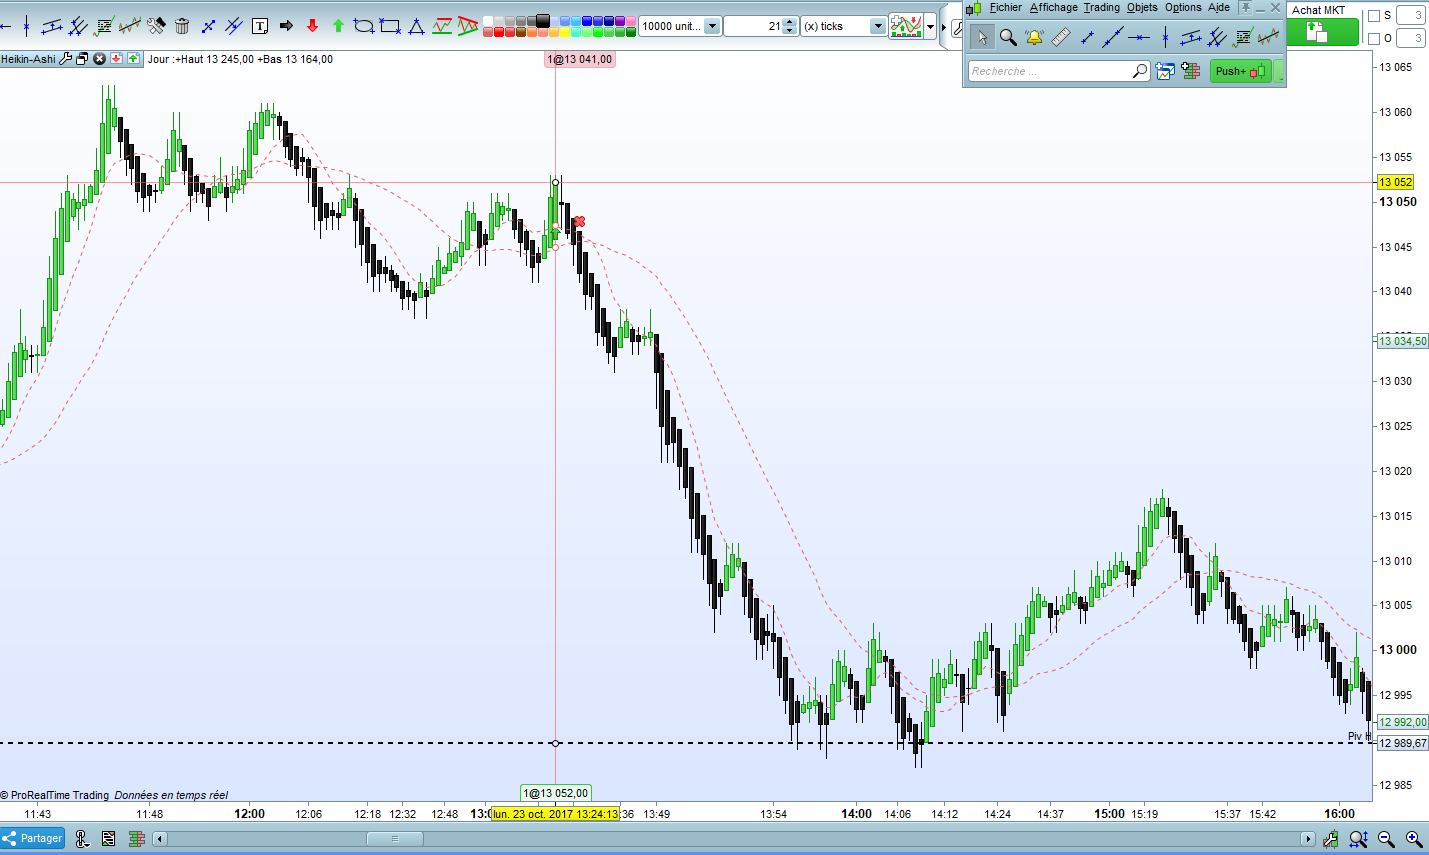This screenshot has height=855, width=1429.
Task: Open the chart window icon next to search
Action: pyautogui.click(x=1165, y=71)
